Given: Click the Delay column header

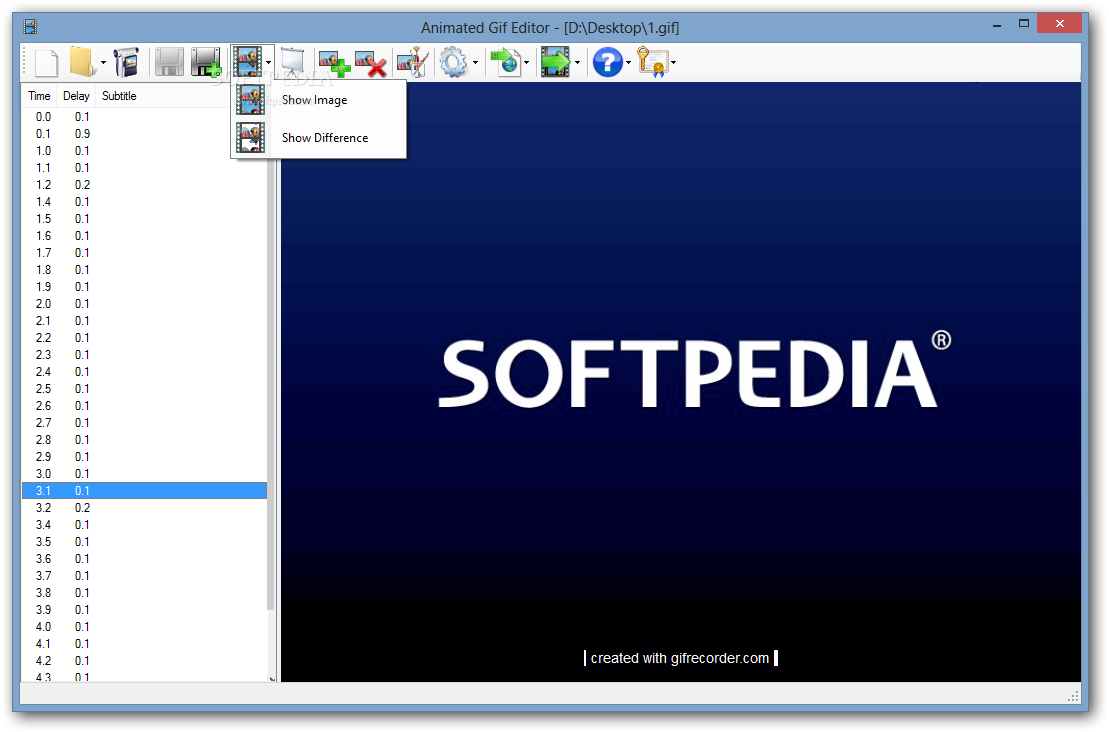Looking at the screenshot, I should (x=76, y=95).
